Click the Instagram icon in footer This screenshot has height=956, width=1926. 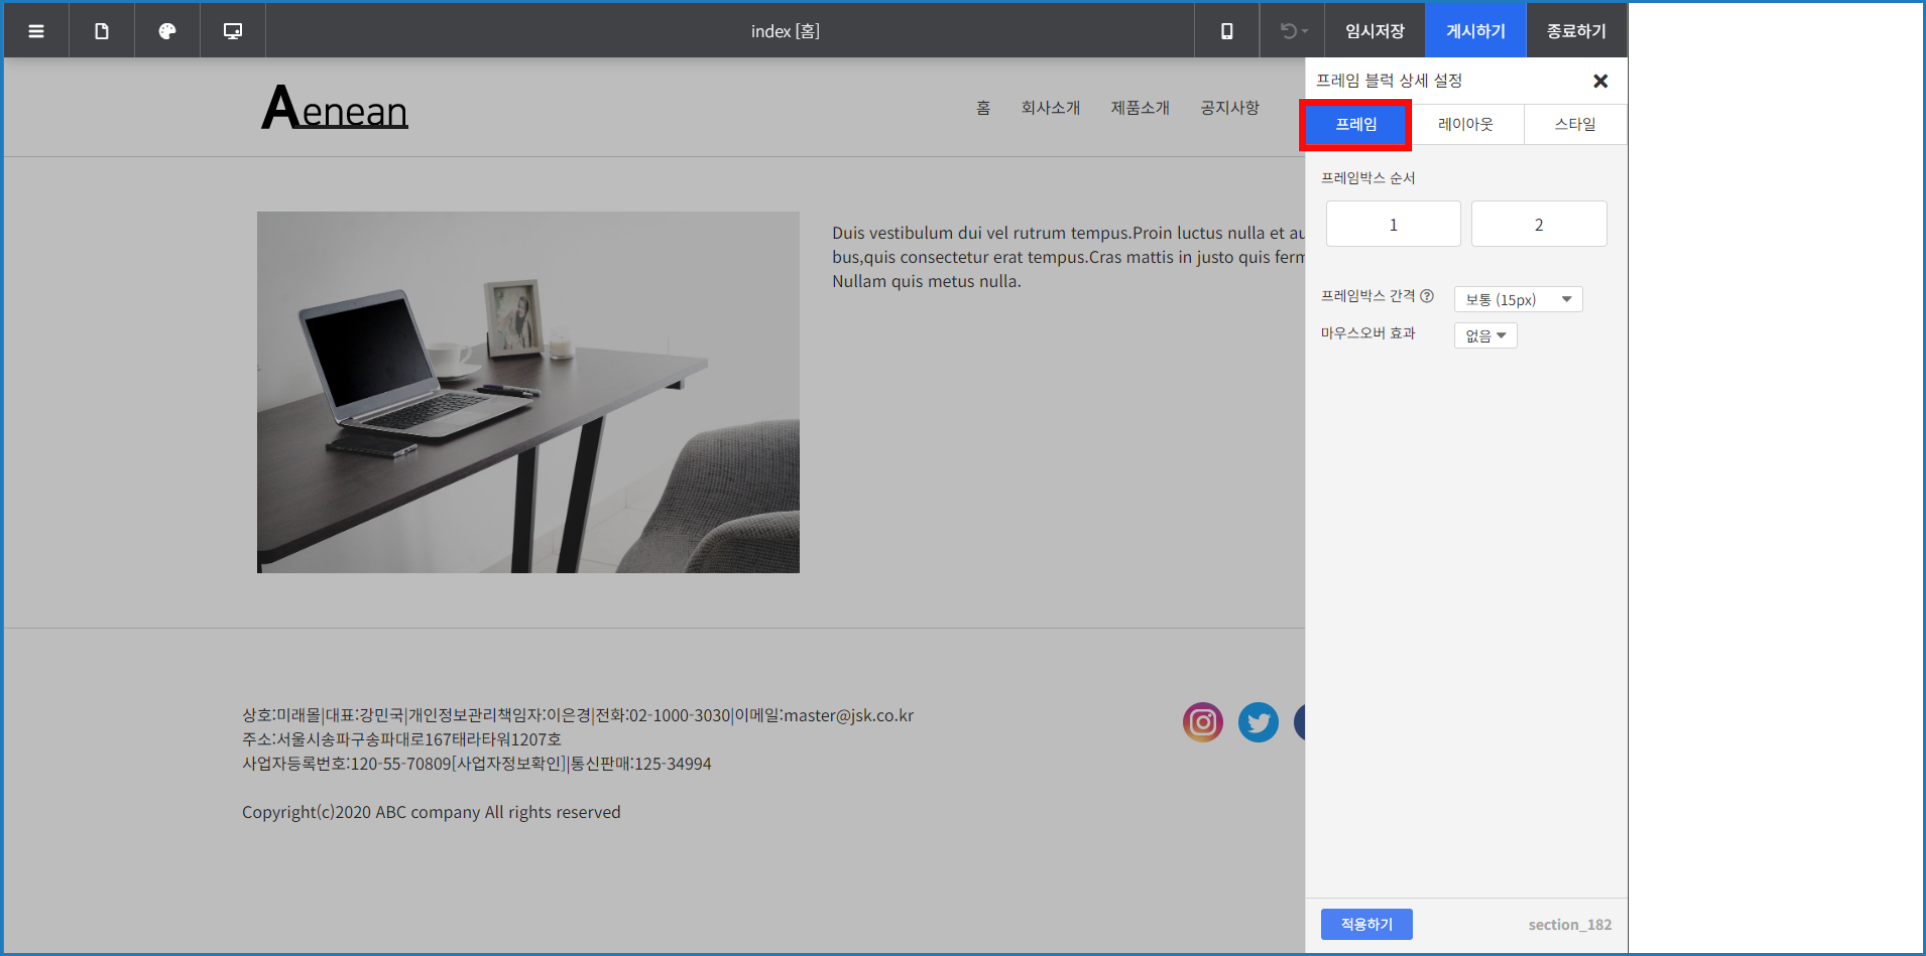(x=1203, y=722)
